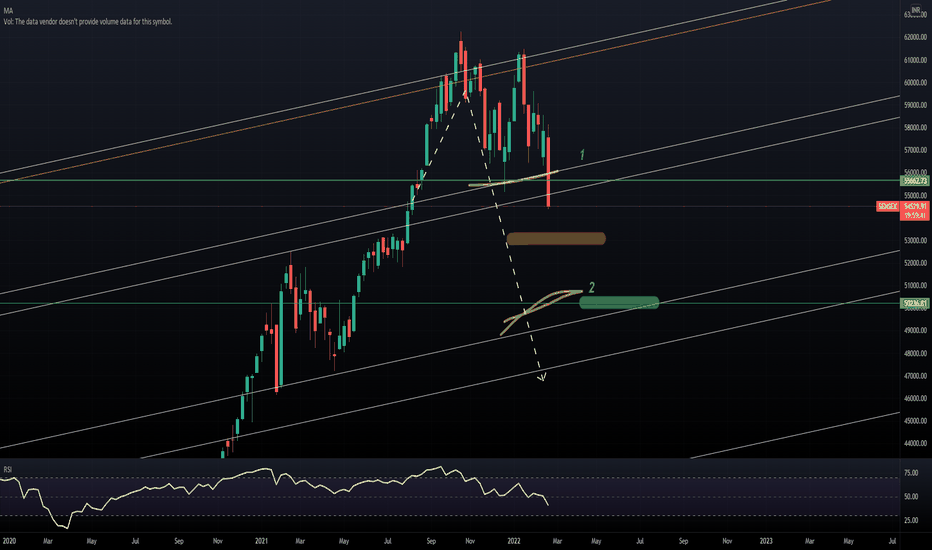The width and height of the screenshot is (932, 550).
Task: Open the INR currency selector
Action: pyautogui.click(x=916, y=11)
